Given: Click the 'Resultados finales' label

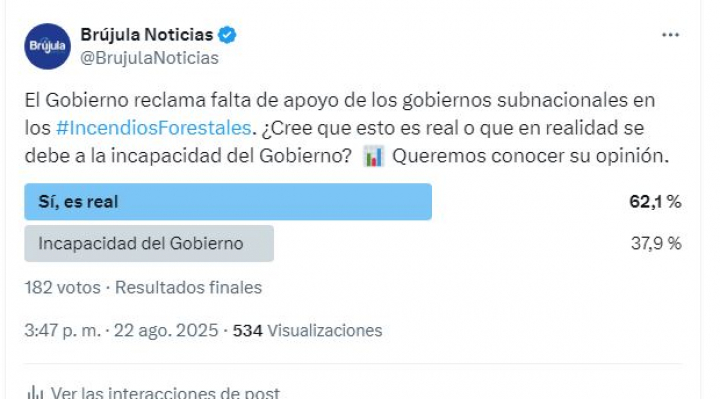Looking at the screenshot, I should click(x=188, y=287).
